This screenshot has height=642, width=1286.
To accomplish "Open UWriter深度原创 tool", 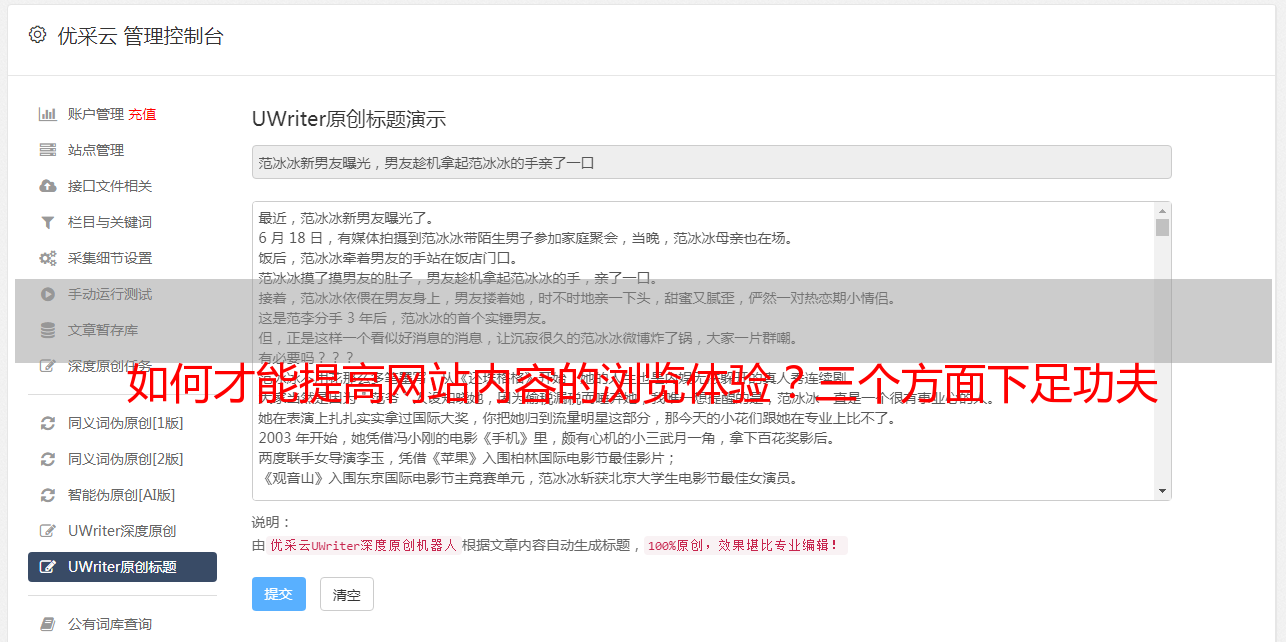I will 122,531.
